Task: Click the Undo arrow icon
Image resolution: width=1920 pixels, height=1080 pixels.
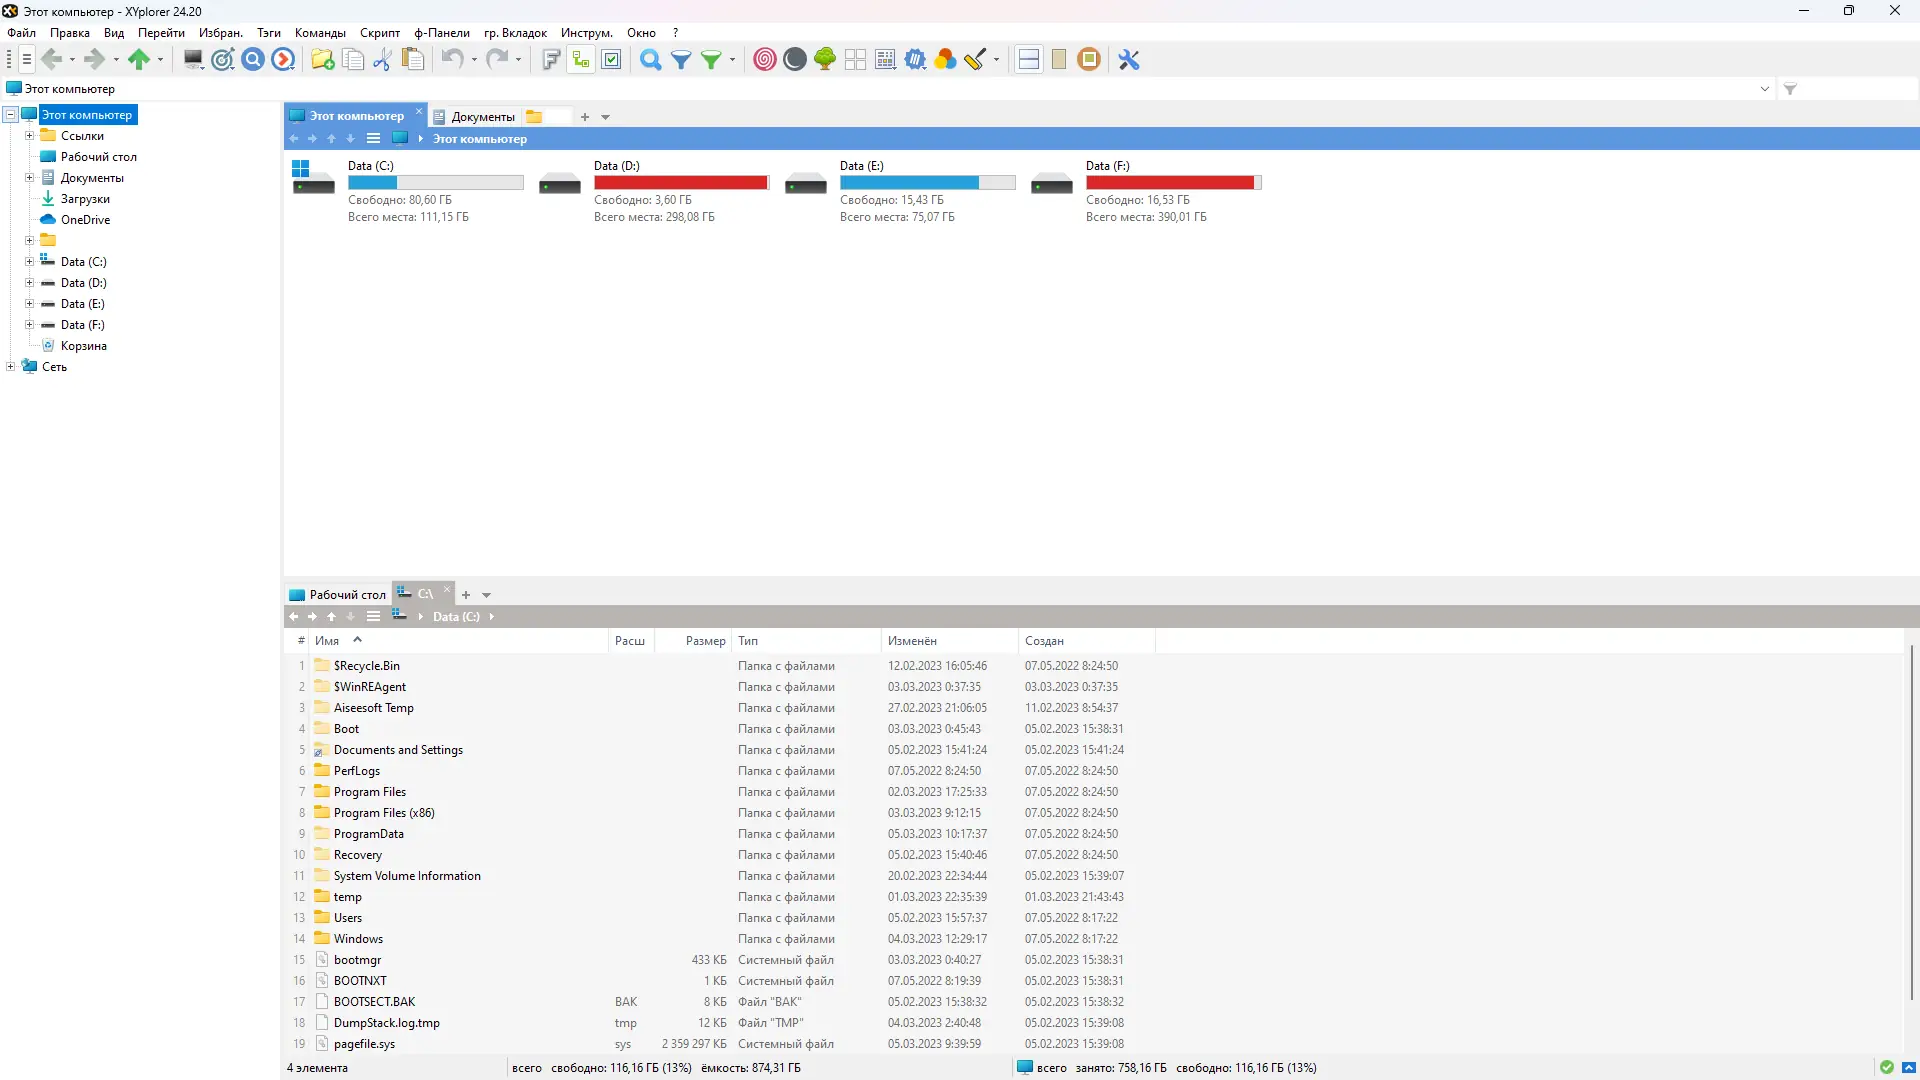Action: [452, 60]
